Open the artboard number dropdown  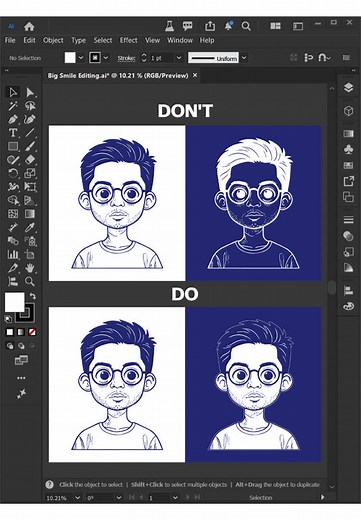click(x=175, y=497)
